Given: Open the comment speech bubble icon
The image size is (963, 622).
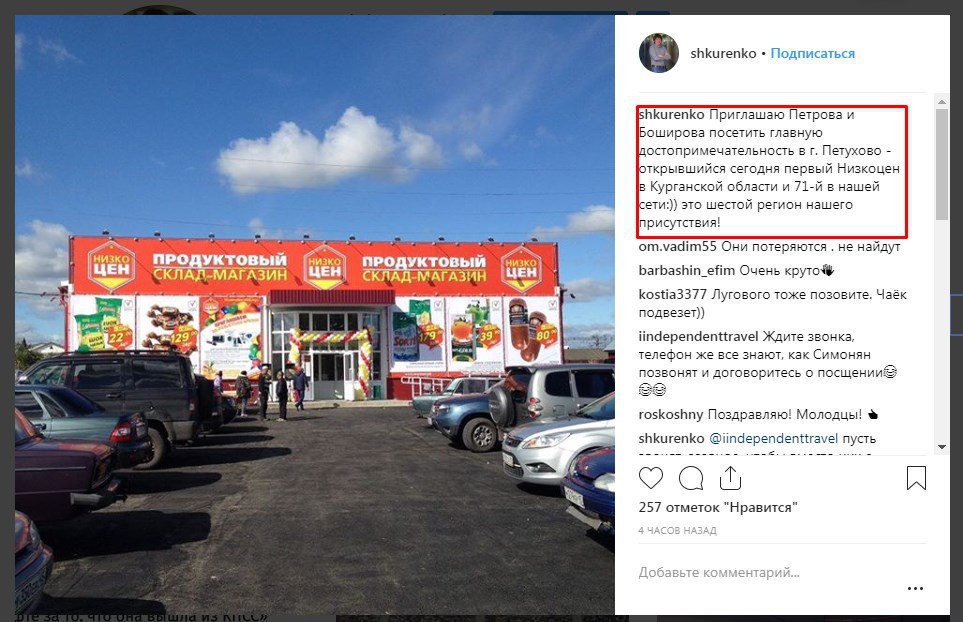Looking at the screenshot, I should click(691, 478).
